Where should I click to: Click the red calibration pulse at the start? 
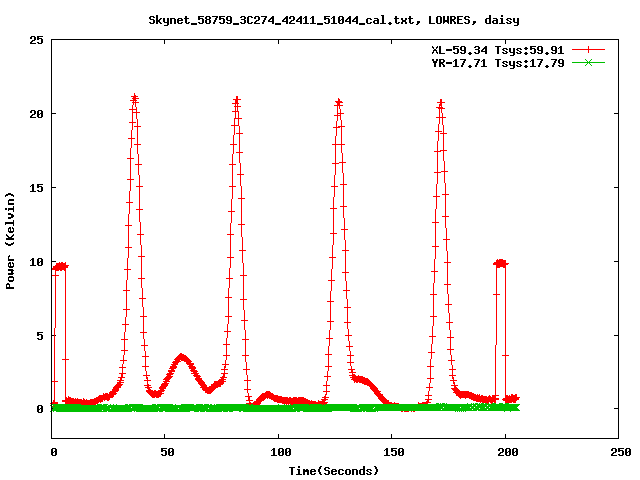click(60, 267)
